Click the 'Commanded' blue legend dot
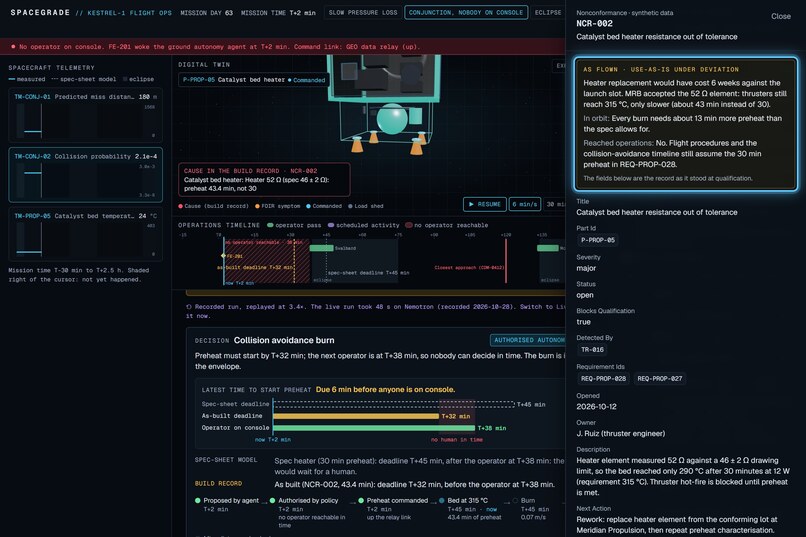This screenshot has width=806, height=537. tap(308, 206)
